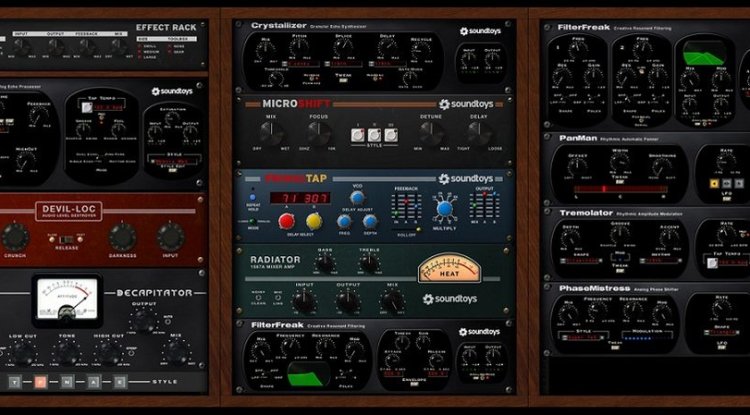Select Decapitator style A

point(94,382)
